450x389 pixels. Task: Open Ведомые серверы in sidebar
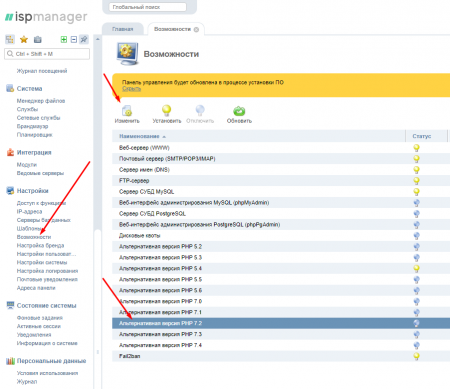(x=40, y=173)
